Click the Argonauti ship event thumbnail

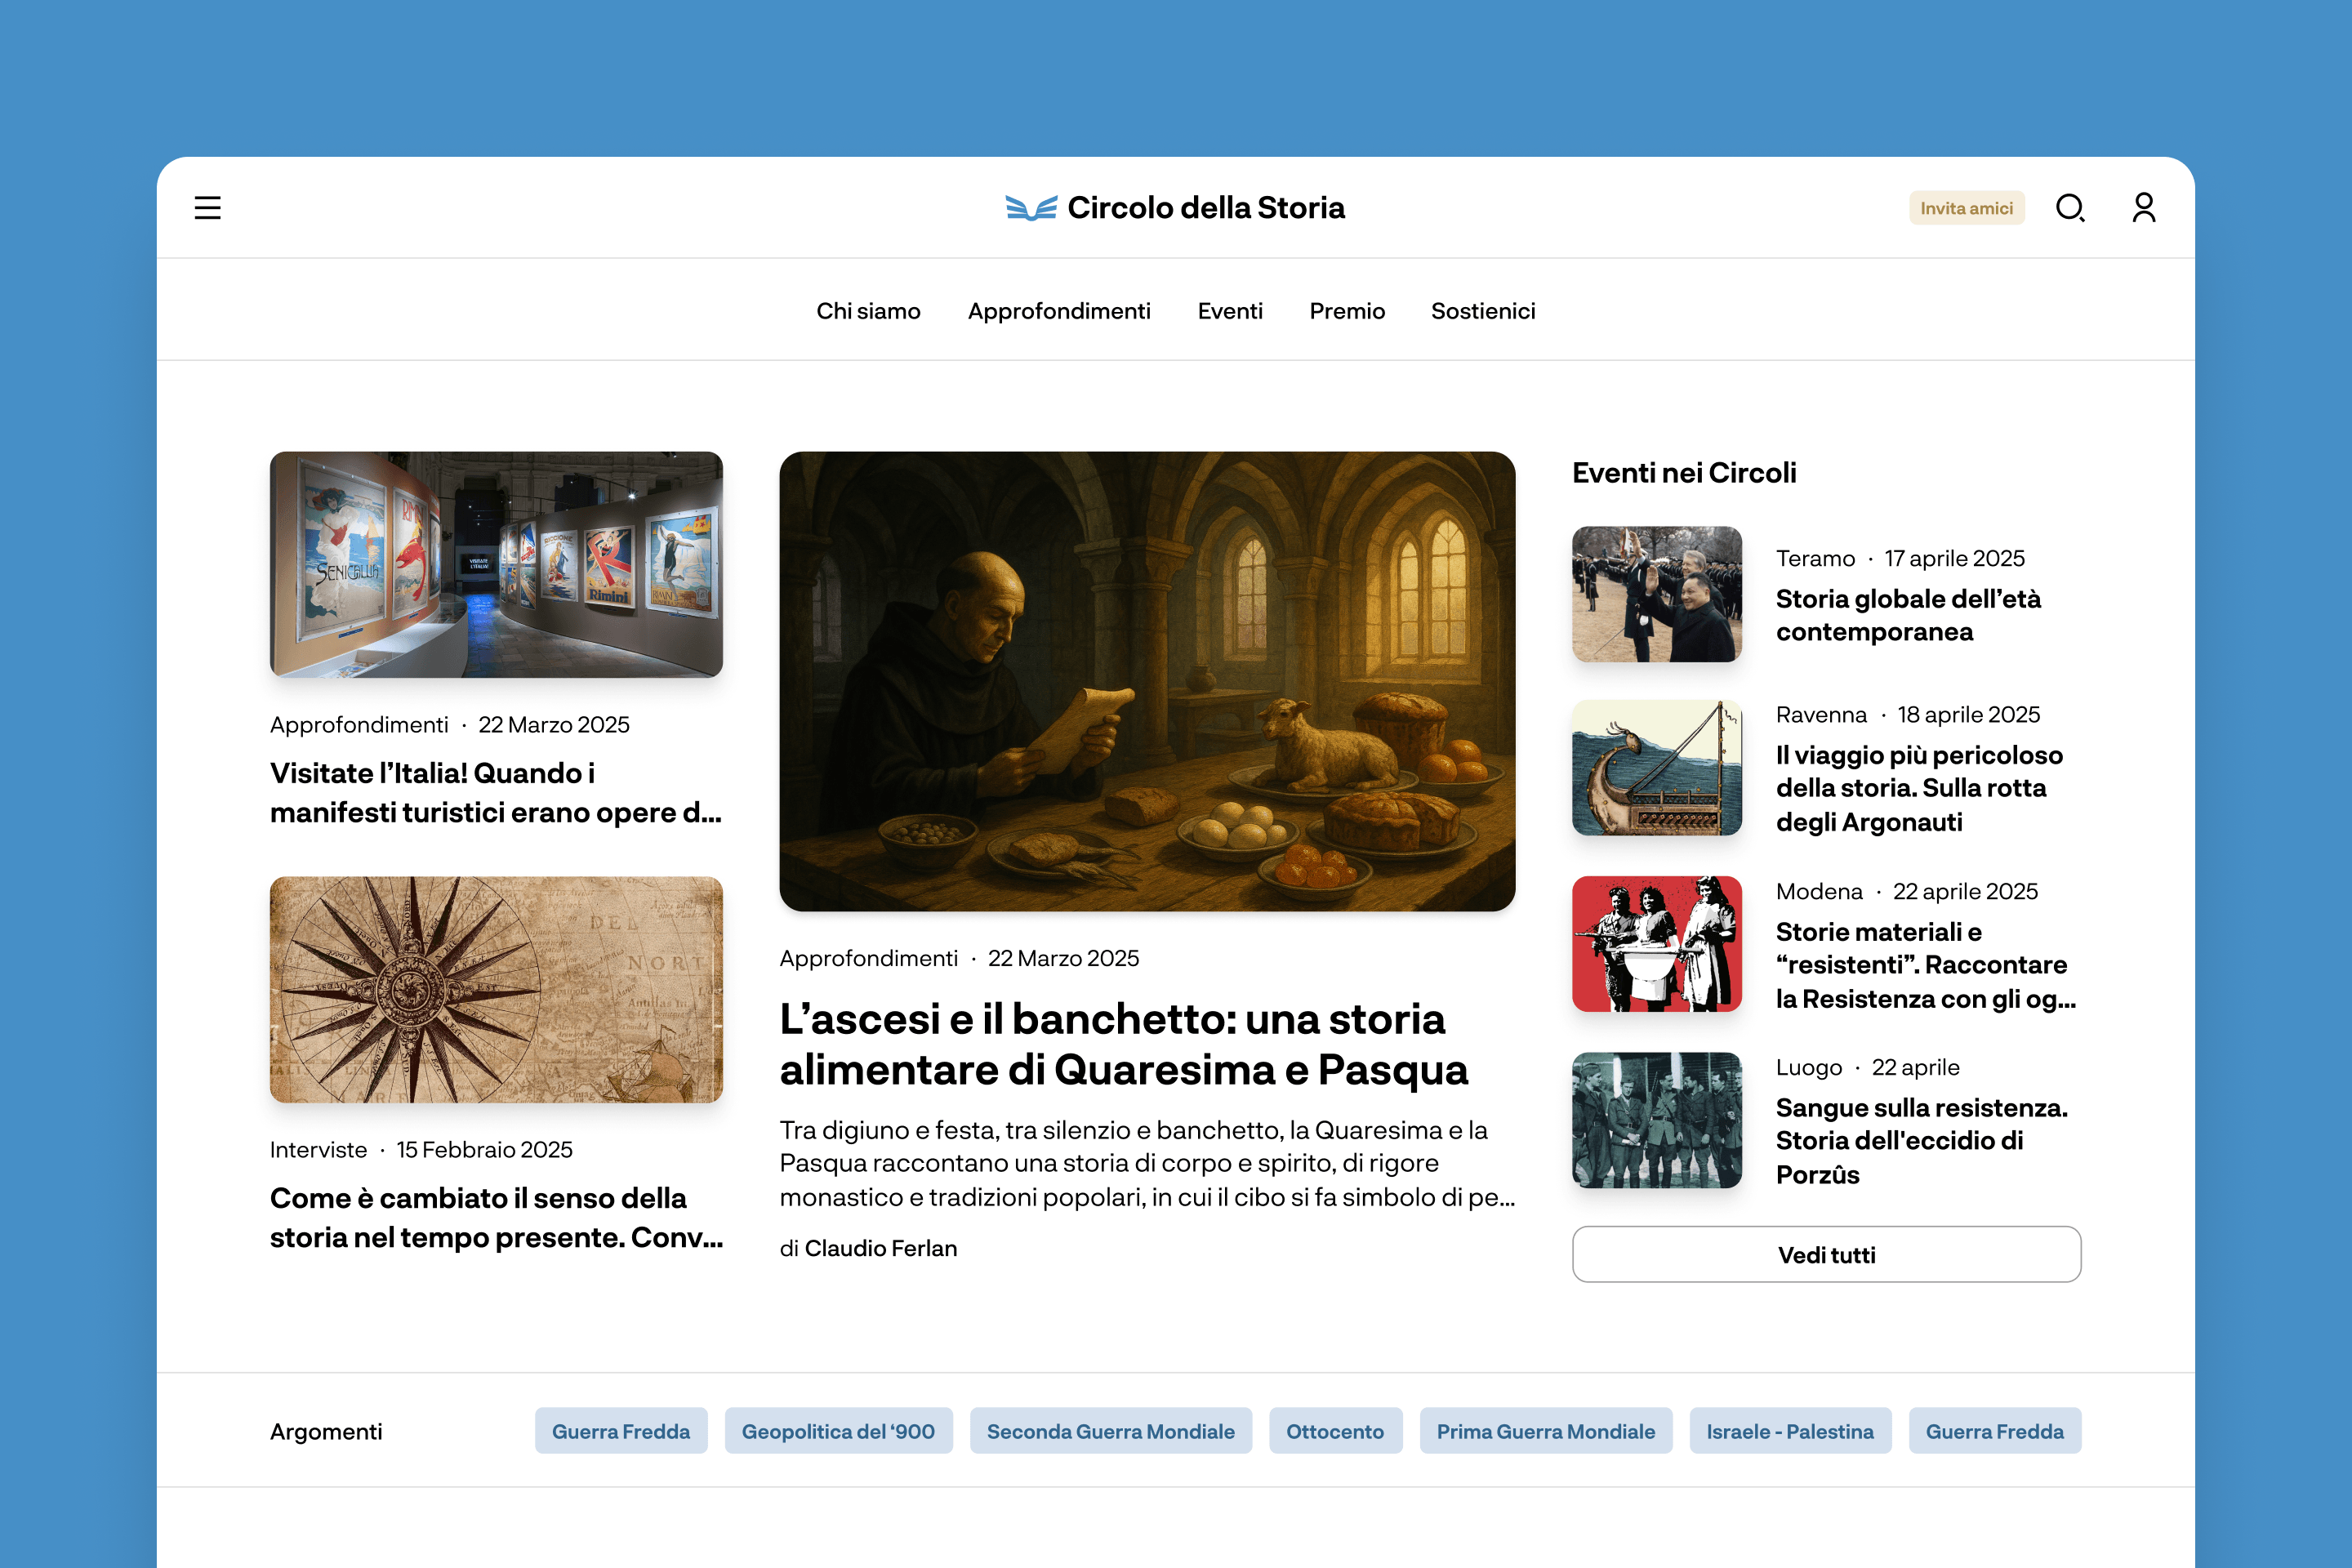[1656, 767]
